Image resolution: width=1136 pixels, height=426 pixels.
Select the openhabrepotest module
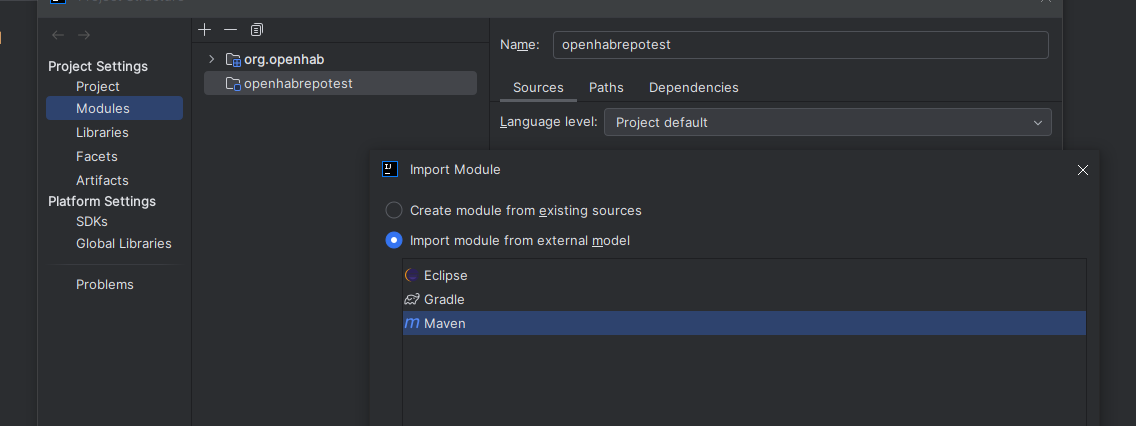point(297,83)
